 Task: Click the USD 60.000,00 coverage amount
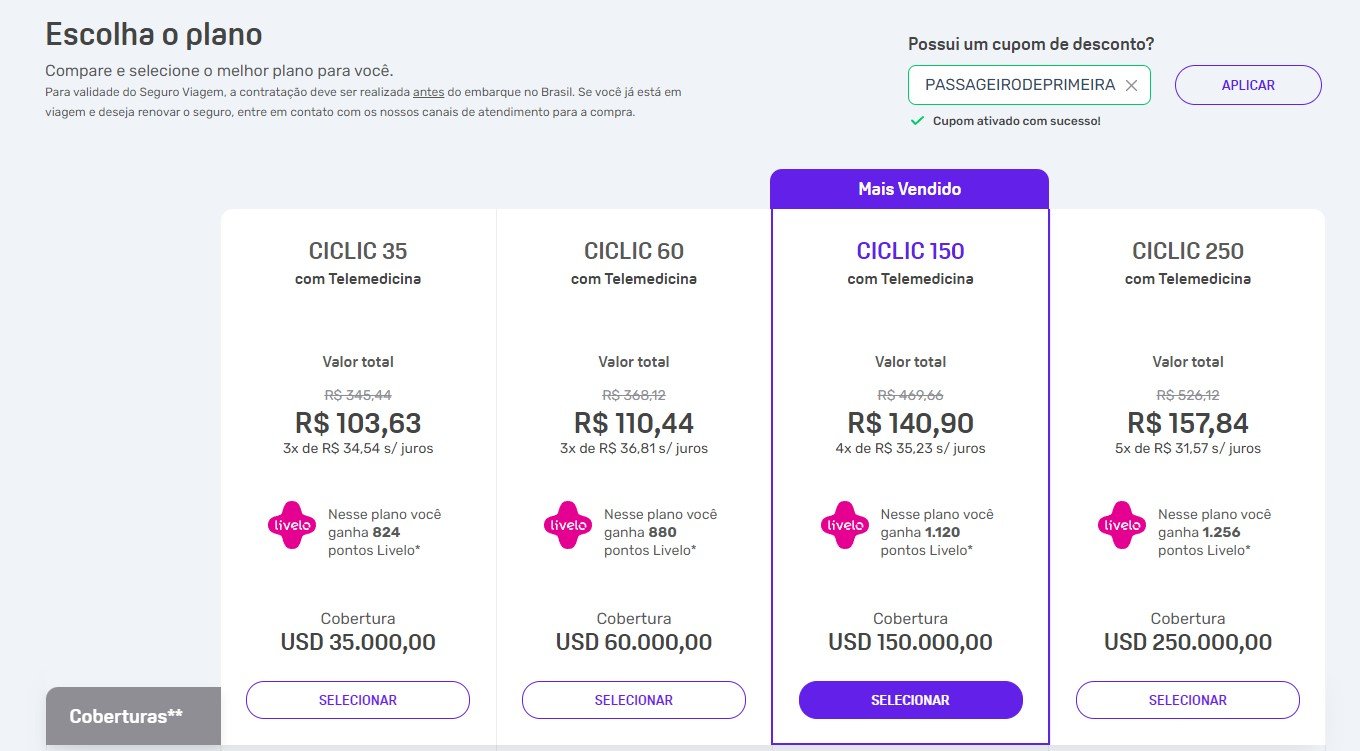tap(634, 642)
